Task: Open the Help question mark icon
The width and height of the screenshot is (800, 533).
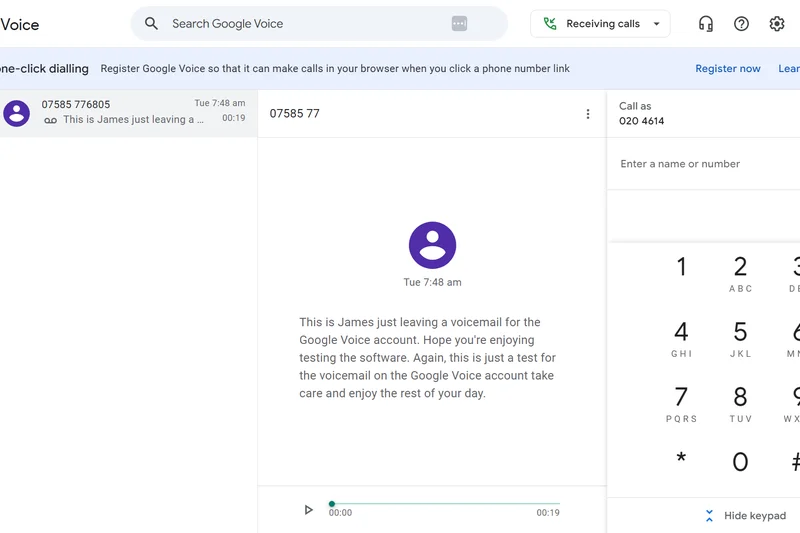Action: pos(741,23)
